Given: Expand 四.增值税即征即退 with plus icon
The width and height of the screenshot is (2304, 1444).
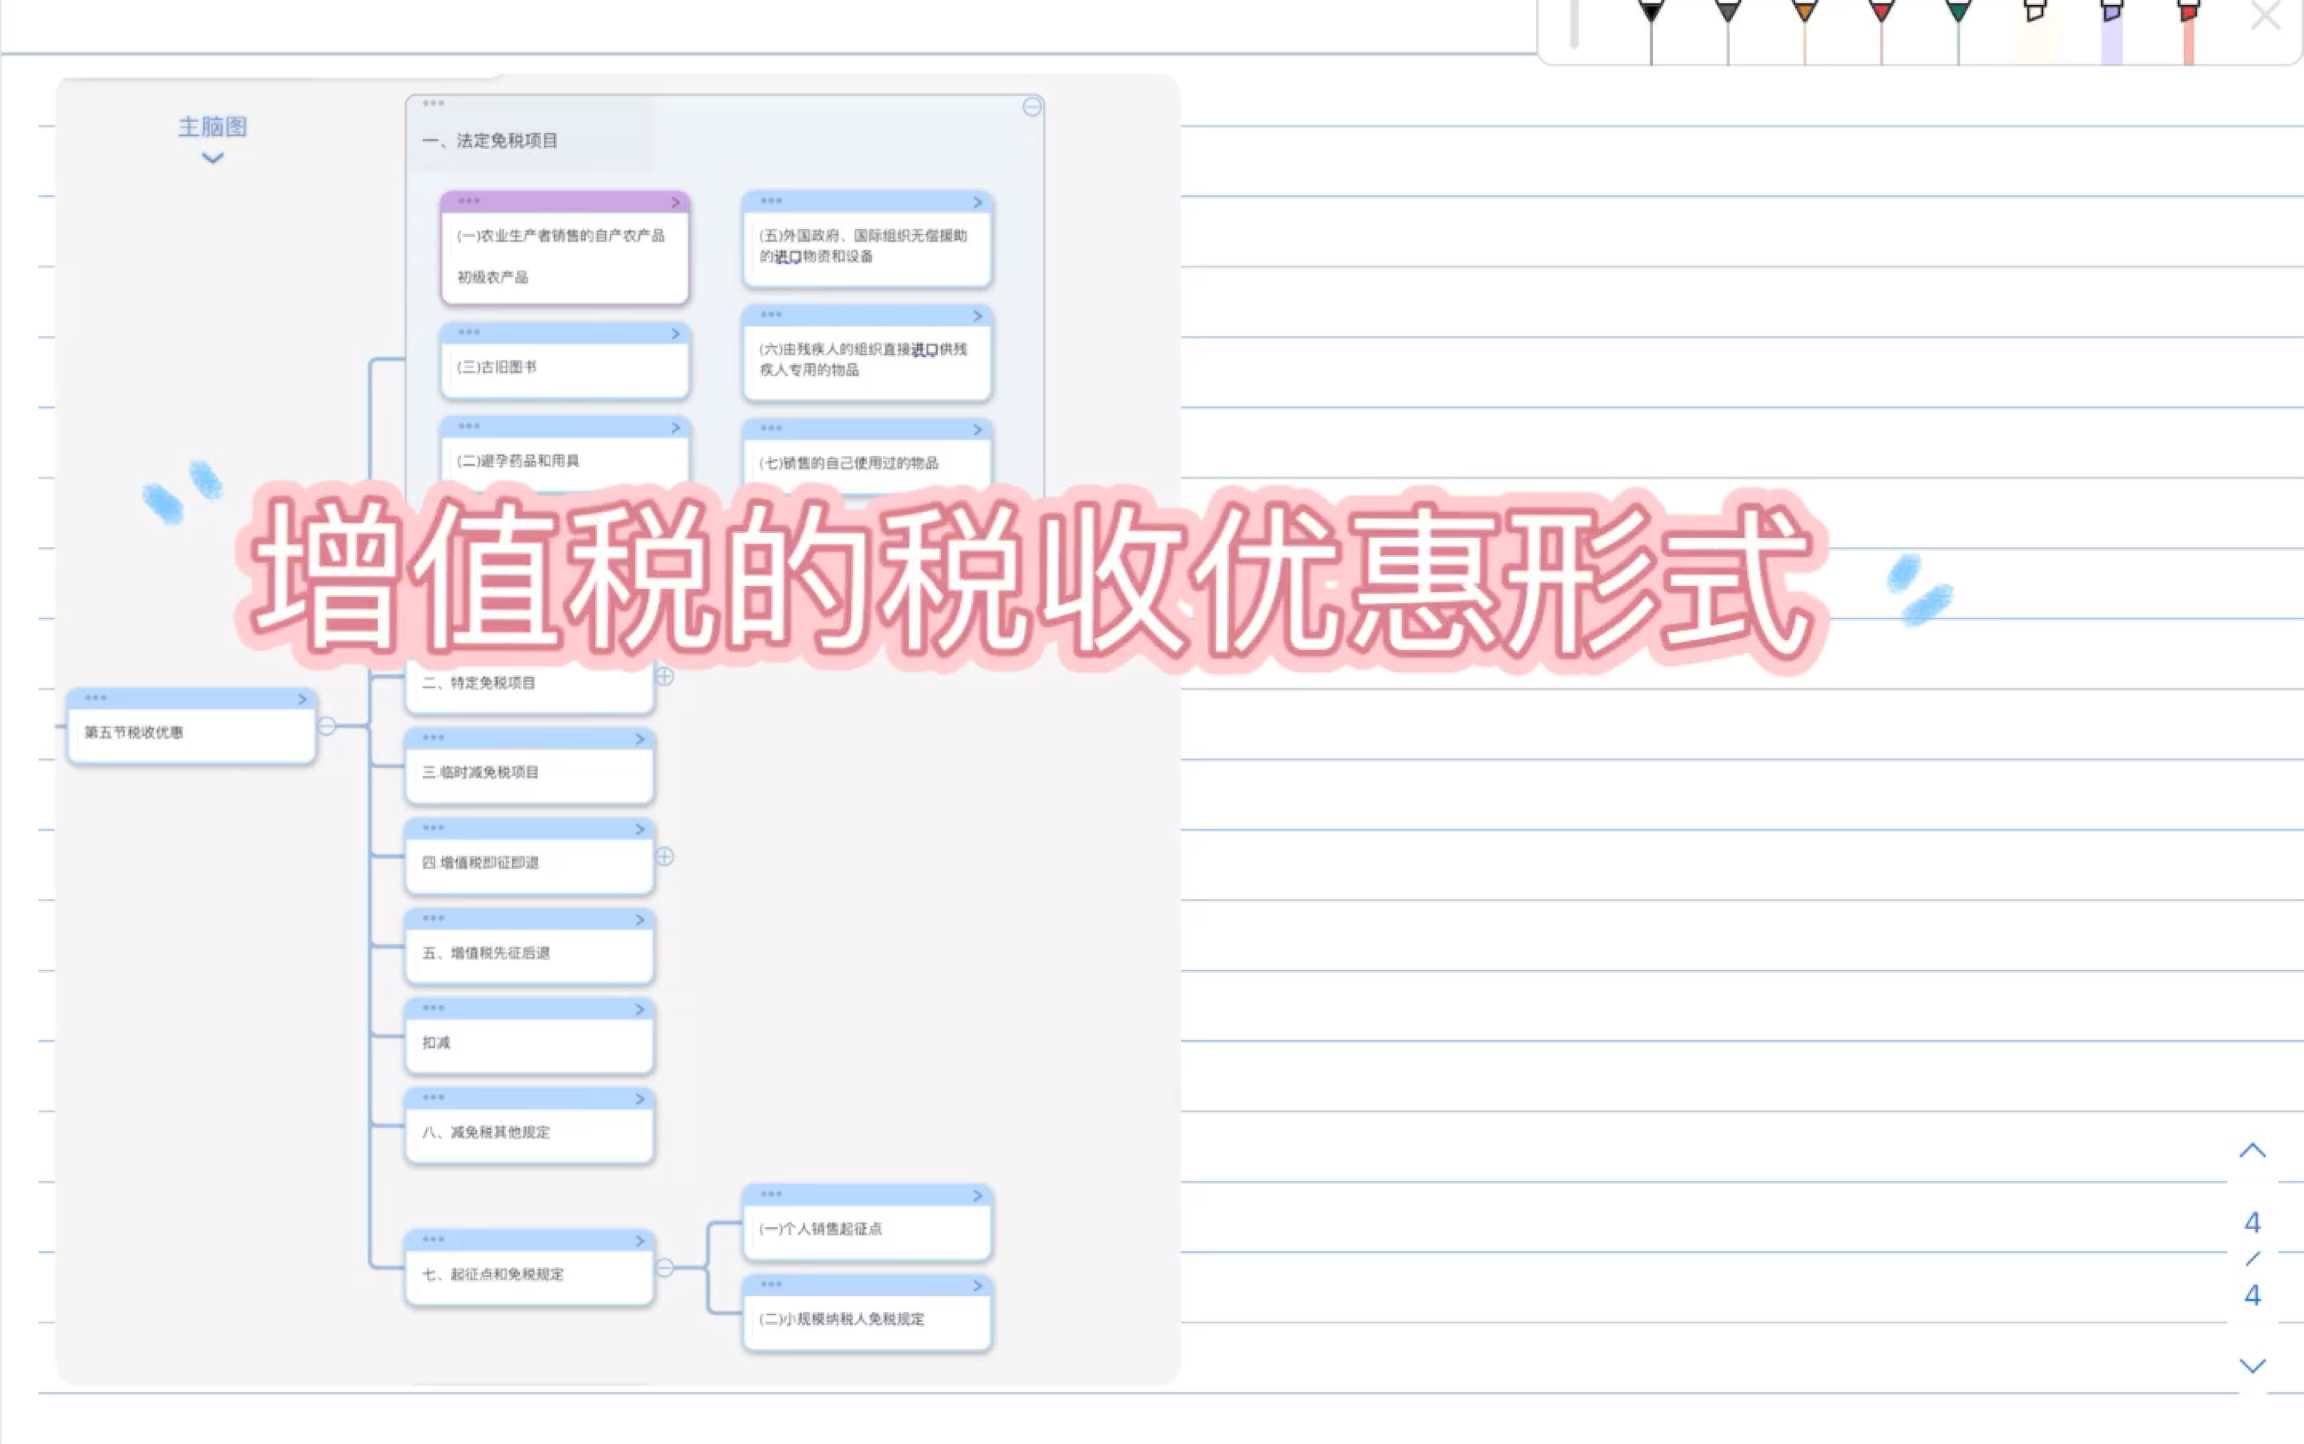Looking at the screenshot, I should [x=665, y=857].
